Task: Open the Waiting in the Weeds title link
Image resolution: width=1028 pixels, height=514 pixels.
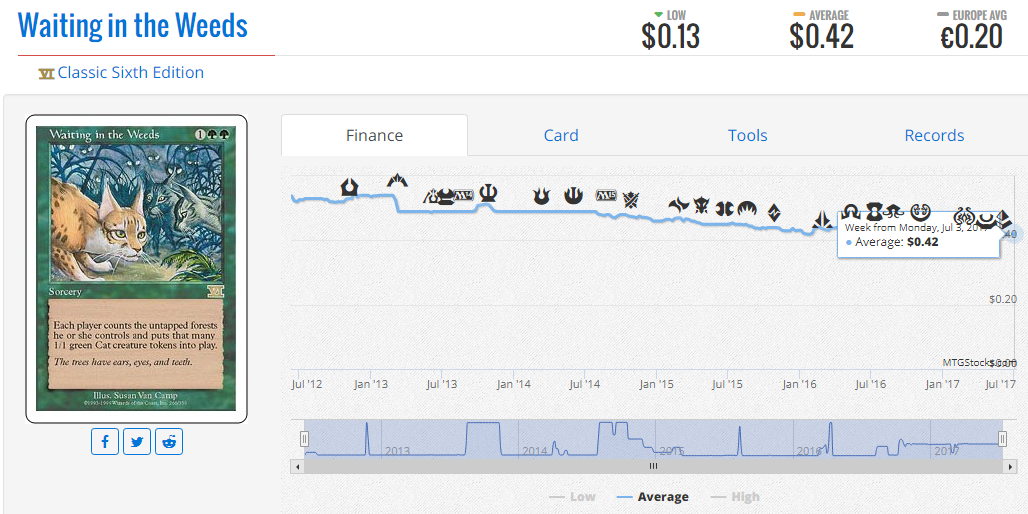Action: (x=133, y=25)
